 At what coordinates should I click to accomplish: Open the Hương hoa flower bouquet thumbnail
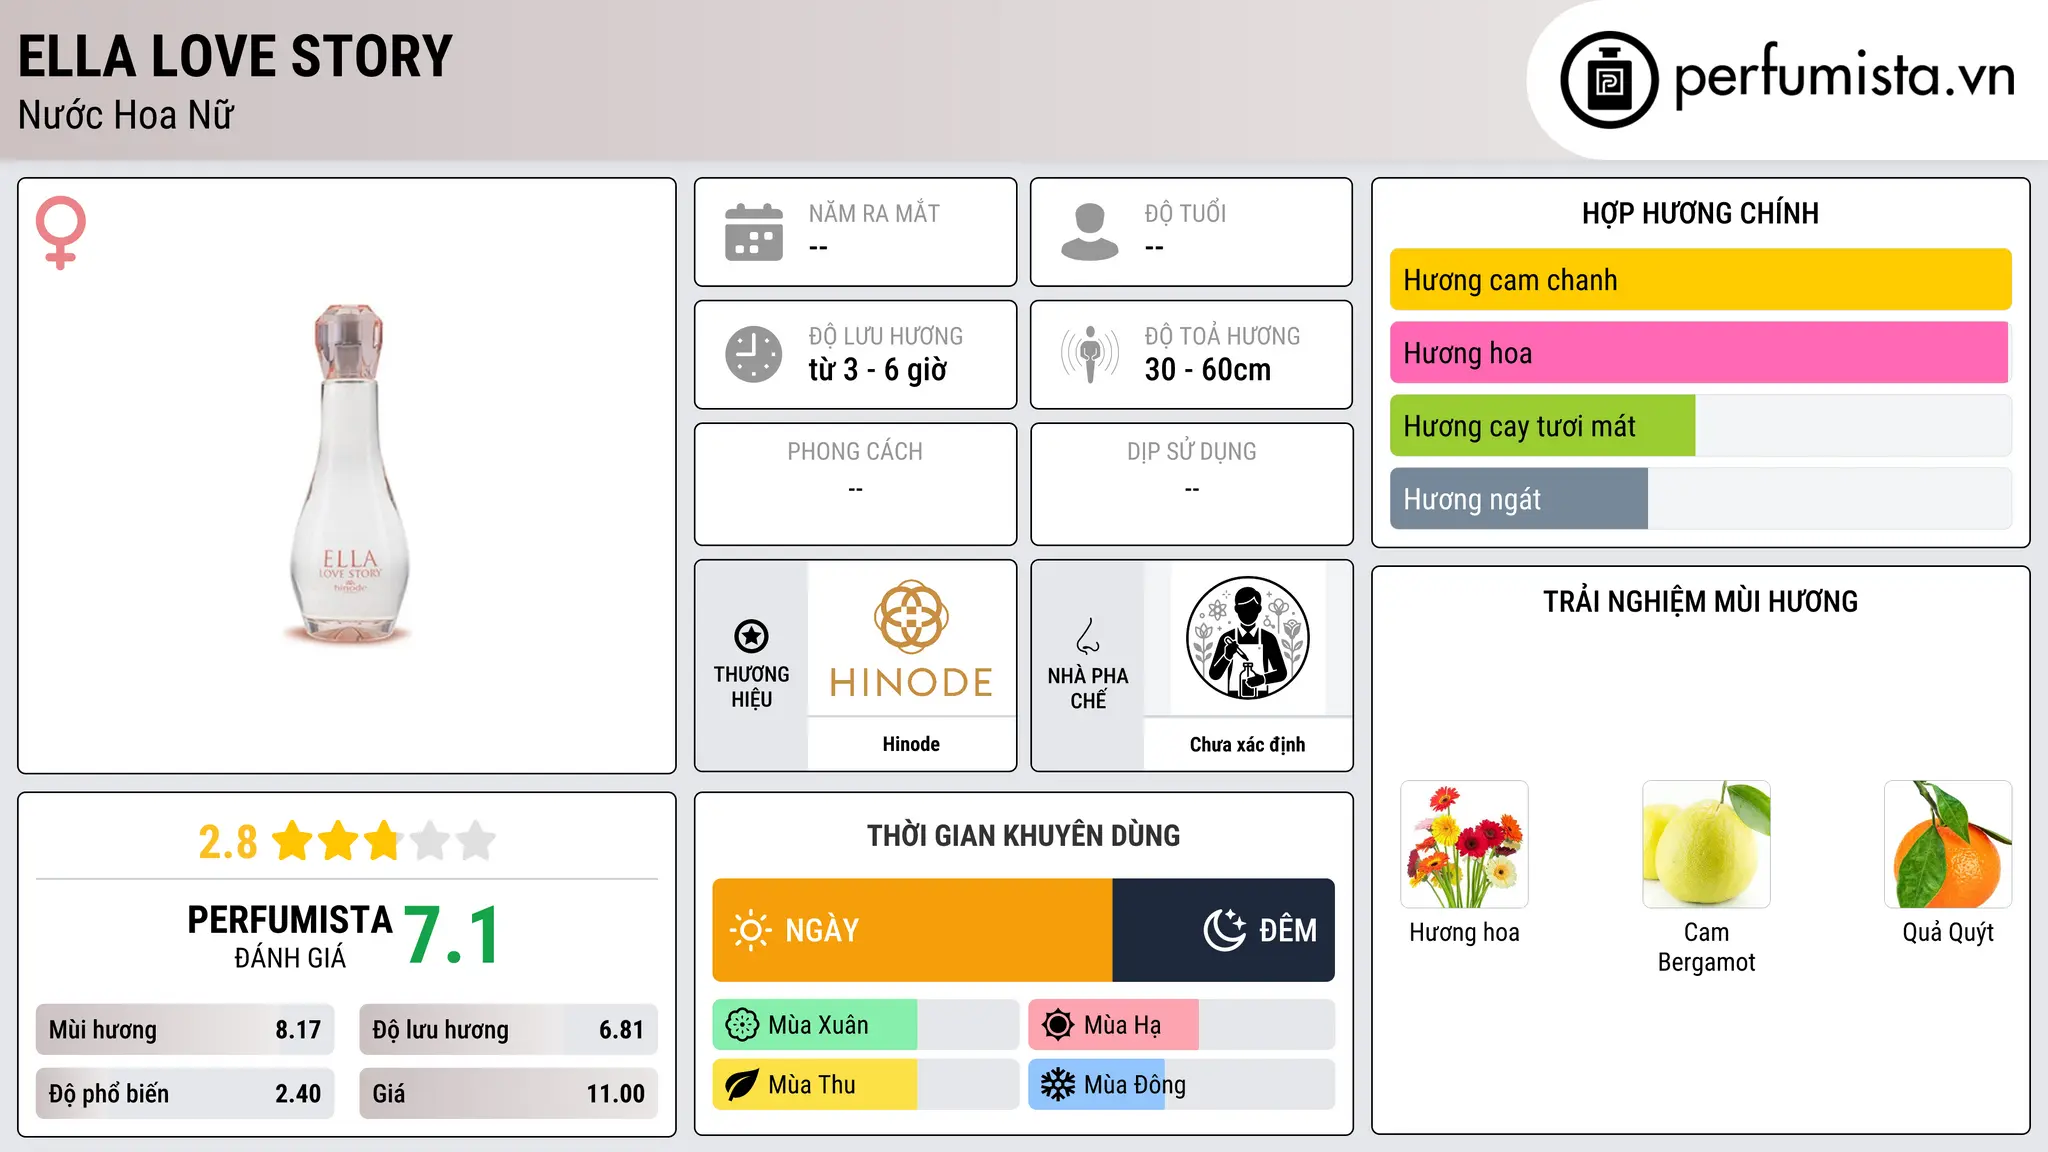pyautogui.click(x=1464, y=844)
